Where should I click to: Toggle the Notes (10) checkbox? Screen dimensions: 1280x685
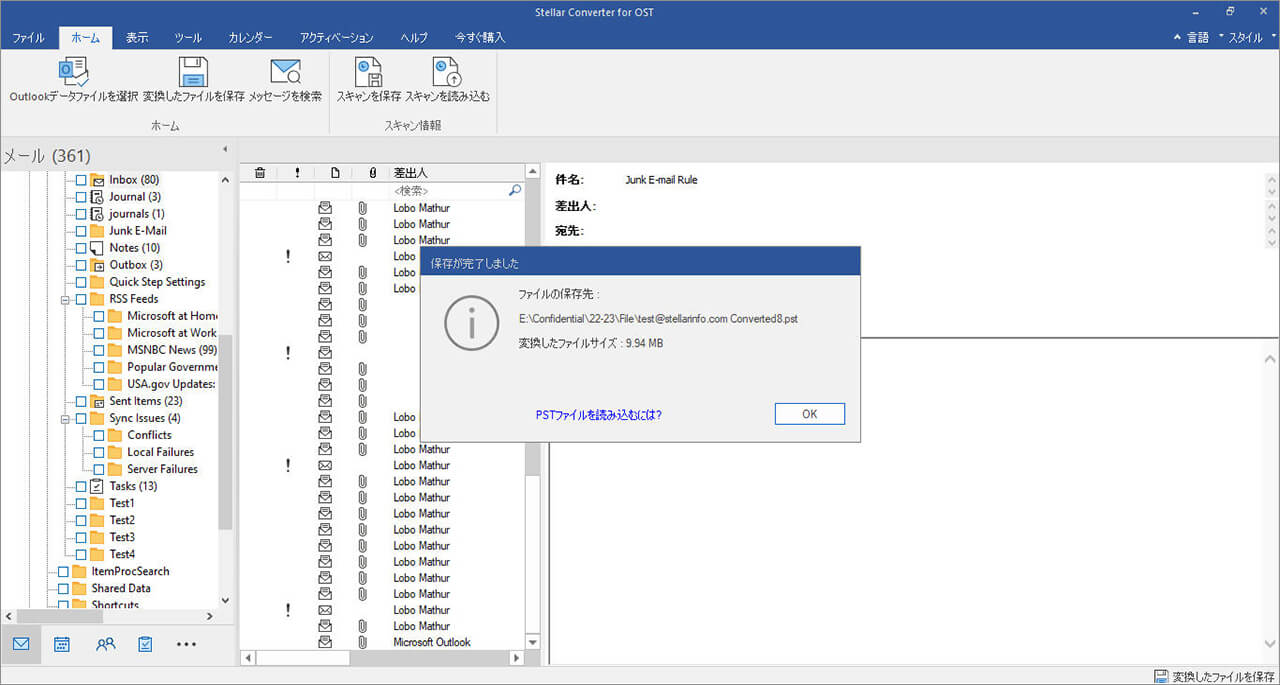point(81,248)
